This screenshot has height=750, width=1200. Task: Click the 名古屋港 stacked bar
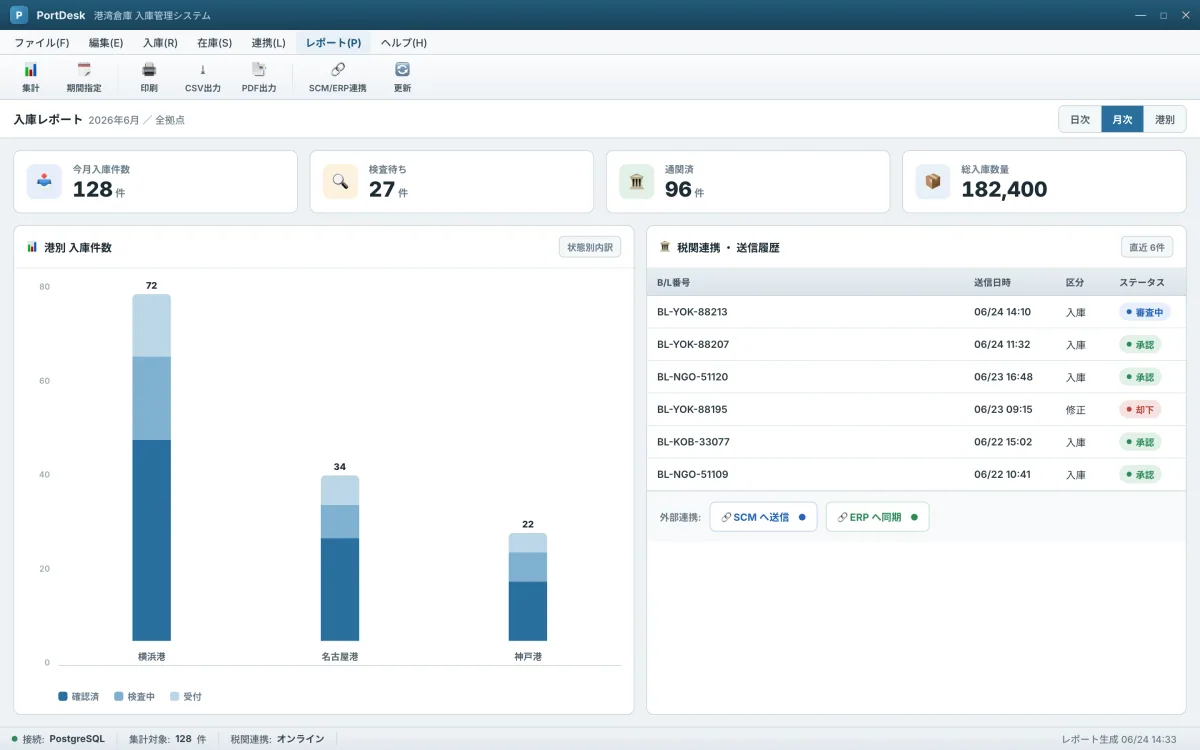[340, 558]
